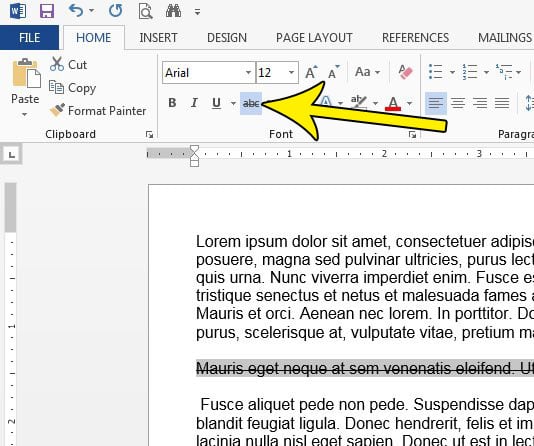Copy the selected text
The image size is (534, 446).
[72, 88]
